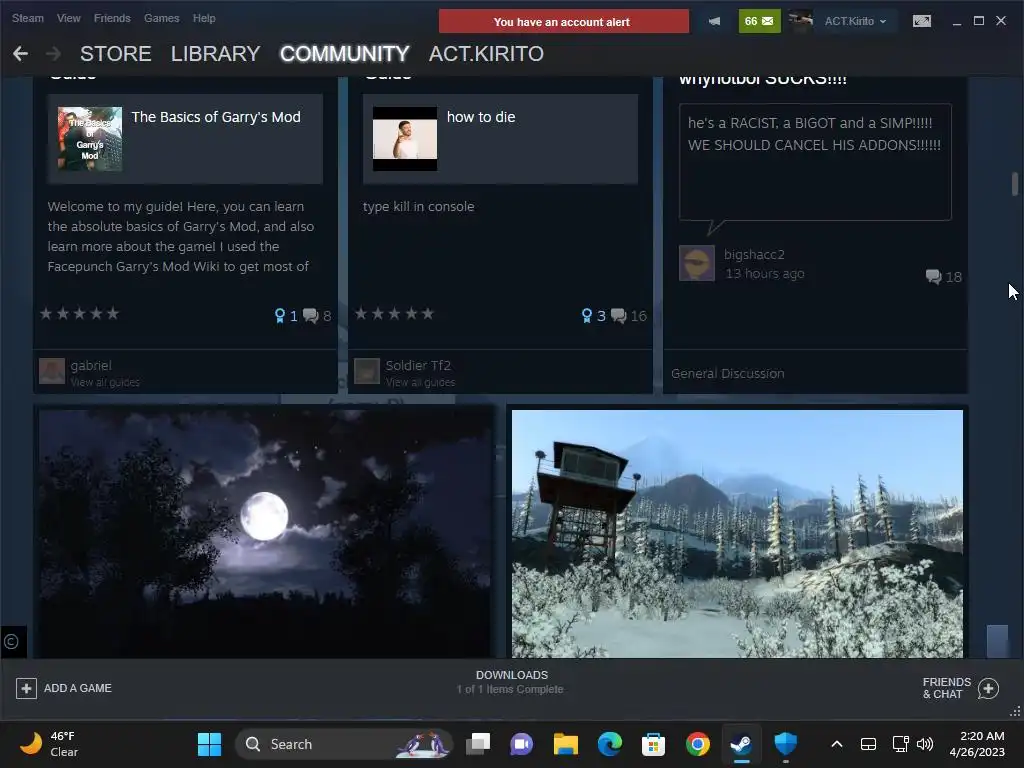Open the Friends menu
This screenshot has width=1024, height=768.
112,18
